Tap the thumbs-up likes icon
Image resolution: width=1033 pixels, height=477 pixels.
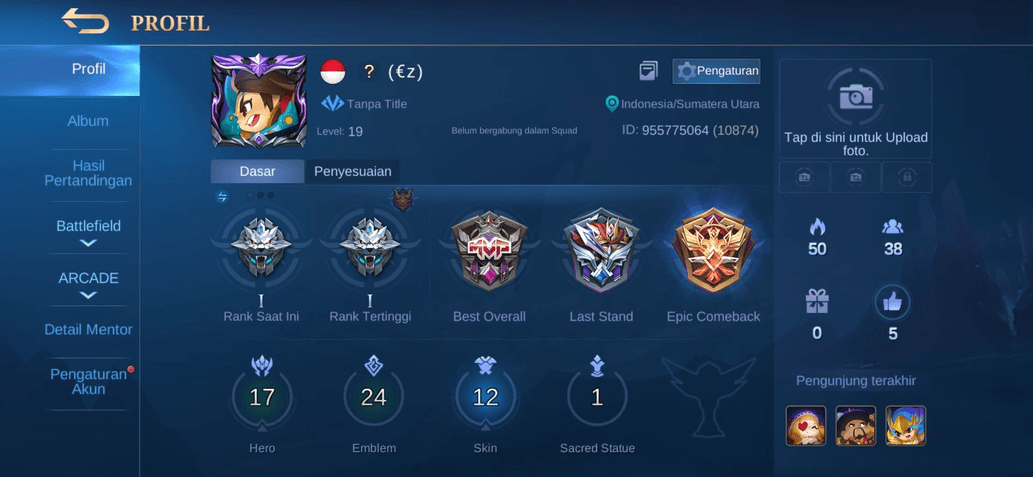coord(892,302)
